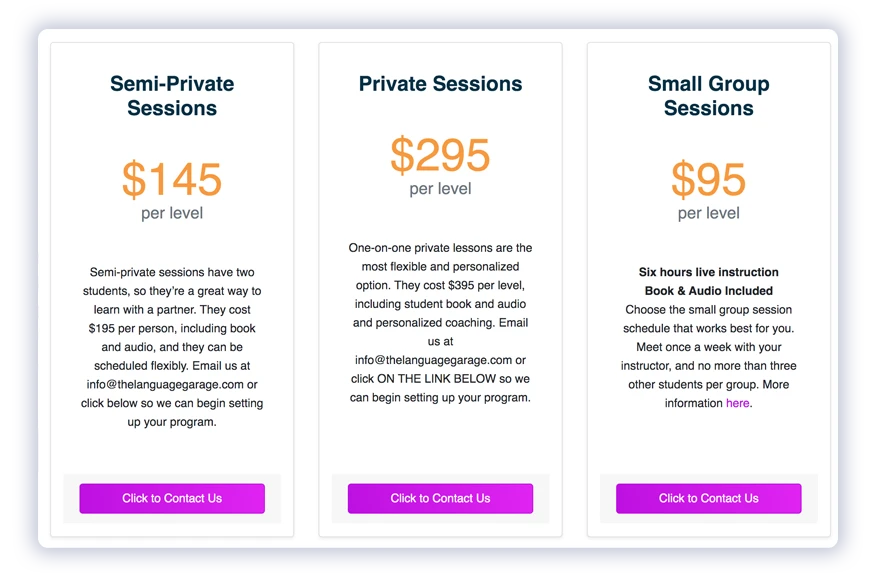876x577 pixels.
Task: Select the Semi-Private Sessions heading
Action: pyautogui.click(x=172, y=96)
